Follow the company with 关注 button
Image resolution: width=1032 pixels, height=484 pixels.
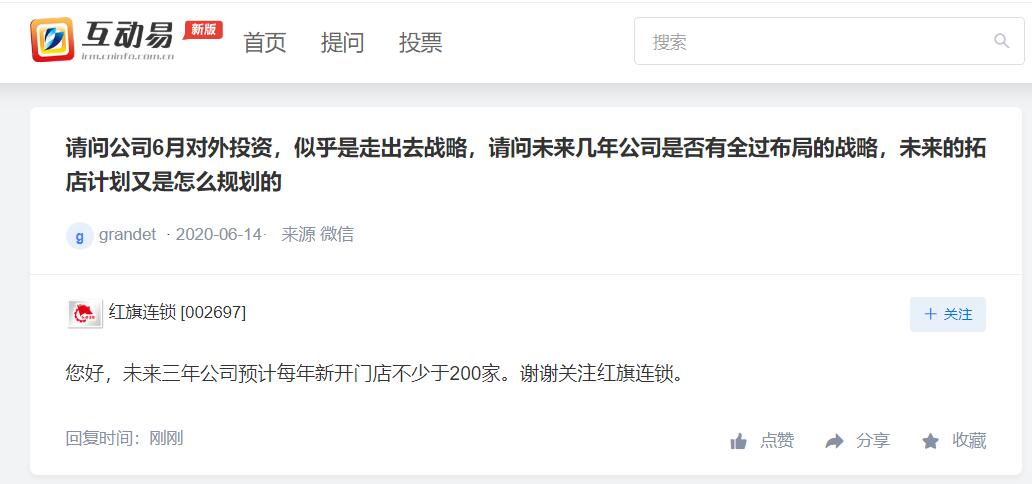[x=948, y=314]
